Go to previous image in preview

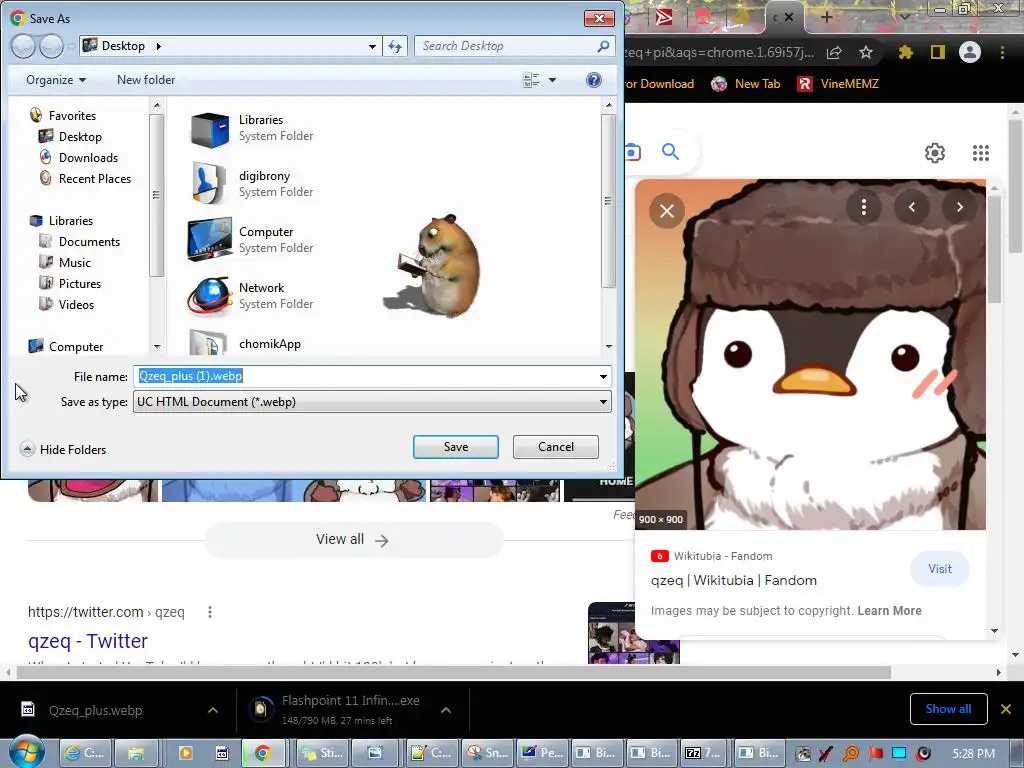click(x=912, y=207)
